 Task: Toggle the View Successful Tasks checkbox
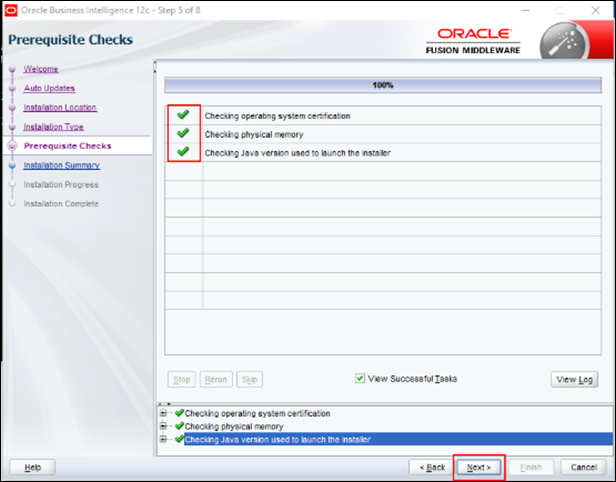359,378
